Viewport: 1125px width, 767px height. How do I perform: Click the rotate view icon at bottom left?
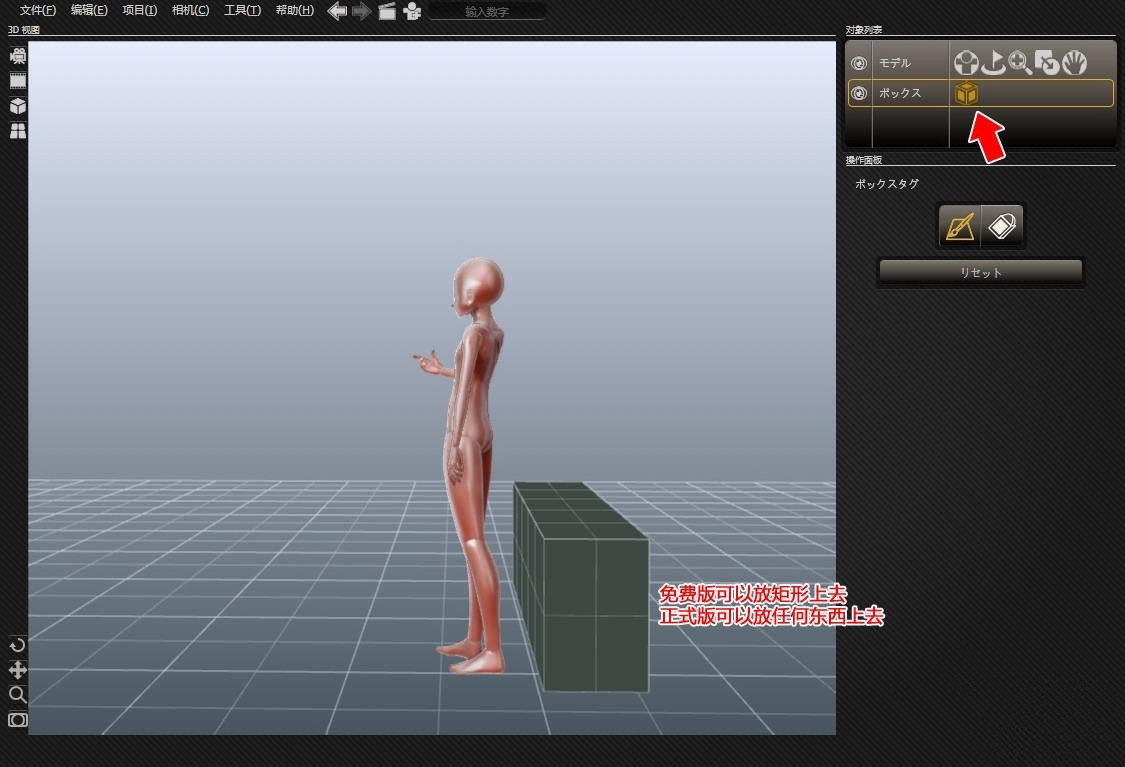click(x=17, y=645)
